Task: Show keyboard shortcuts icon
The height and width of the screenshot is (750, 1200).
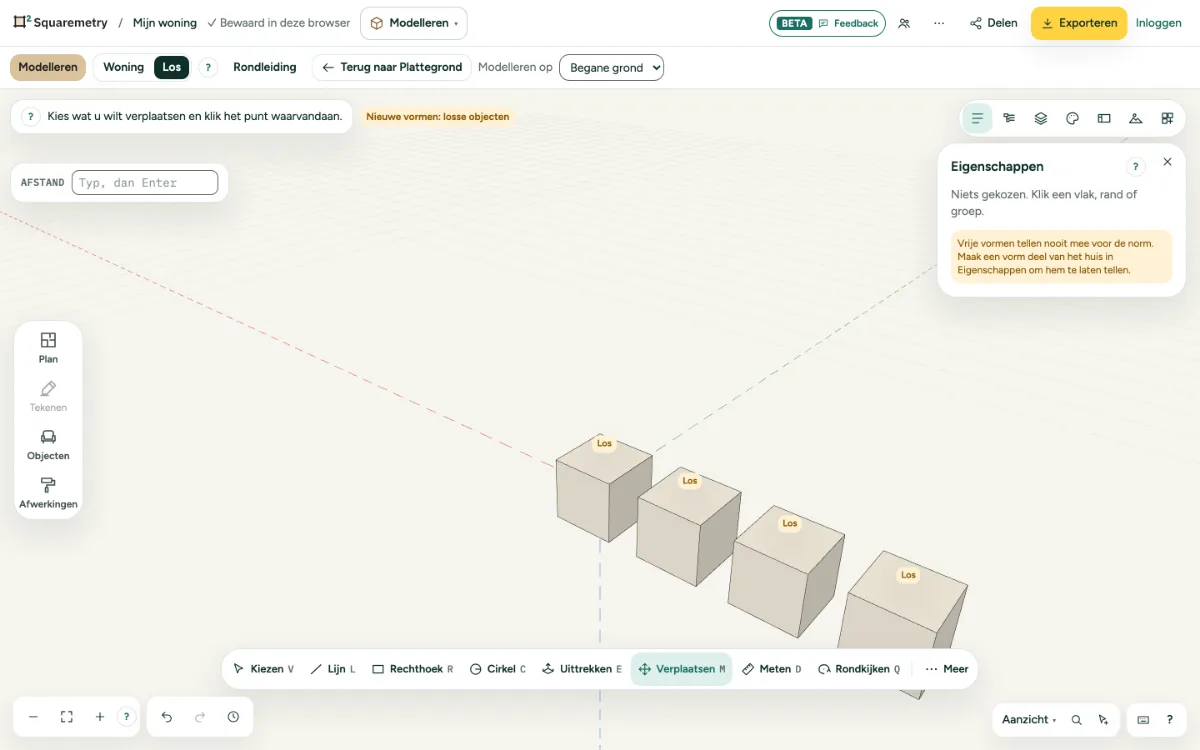Action: pos(1143,720)
